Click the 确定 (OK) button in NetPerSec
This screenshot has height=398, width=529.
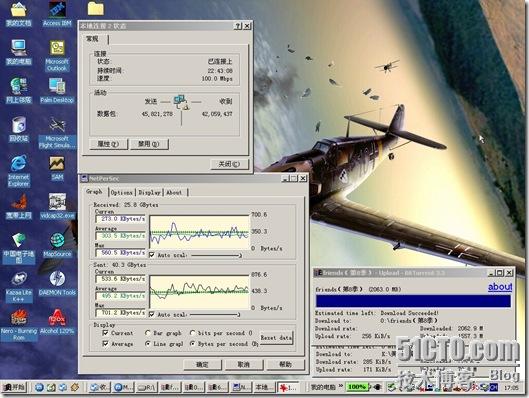(x=202, y=364)
